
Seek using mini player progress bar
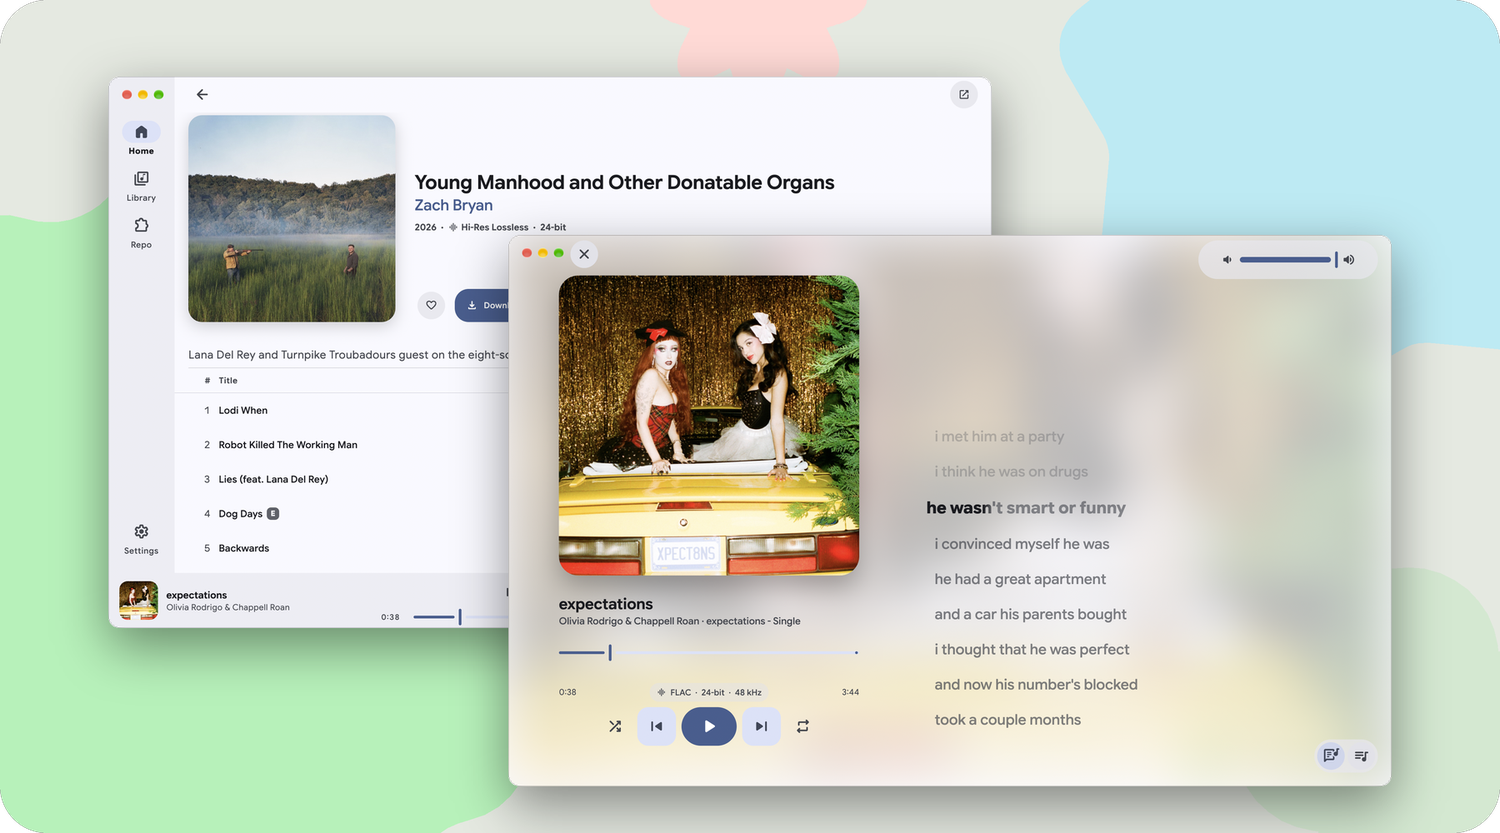click(460, 617)
